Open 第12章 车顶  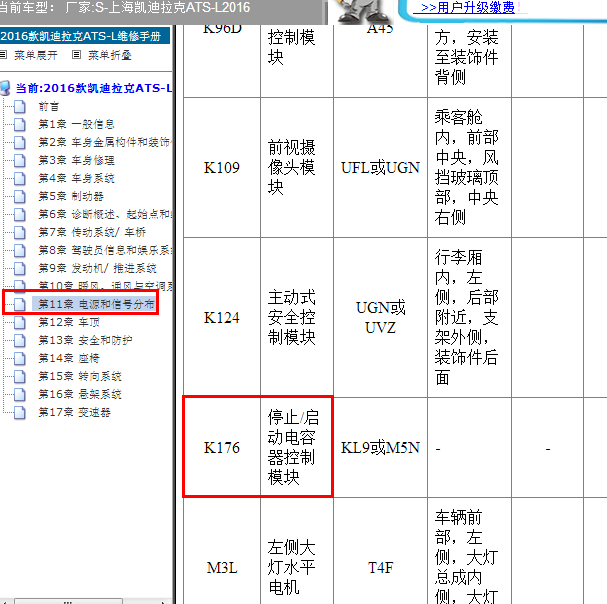click(69, 322)
